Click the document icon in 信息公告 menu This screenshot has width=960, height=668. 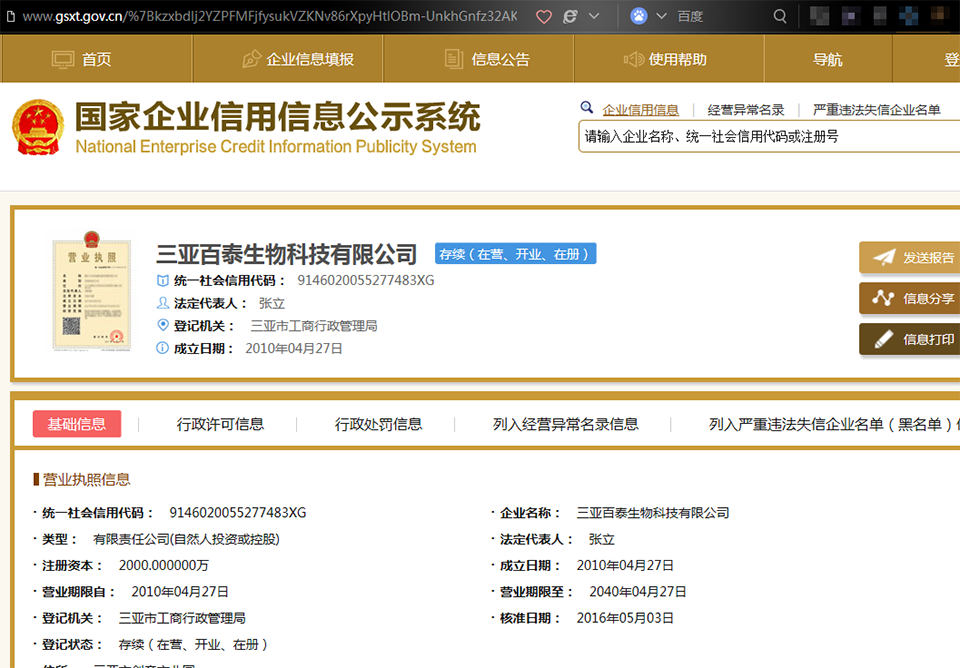(x=454, y=59)
